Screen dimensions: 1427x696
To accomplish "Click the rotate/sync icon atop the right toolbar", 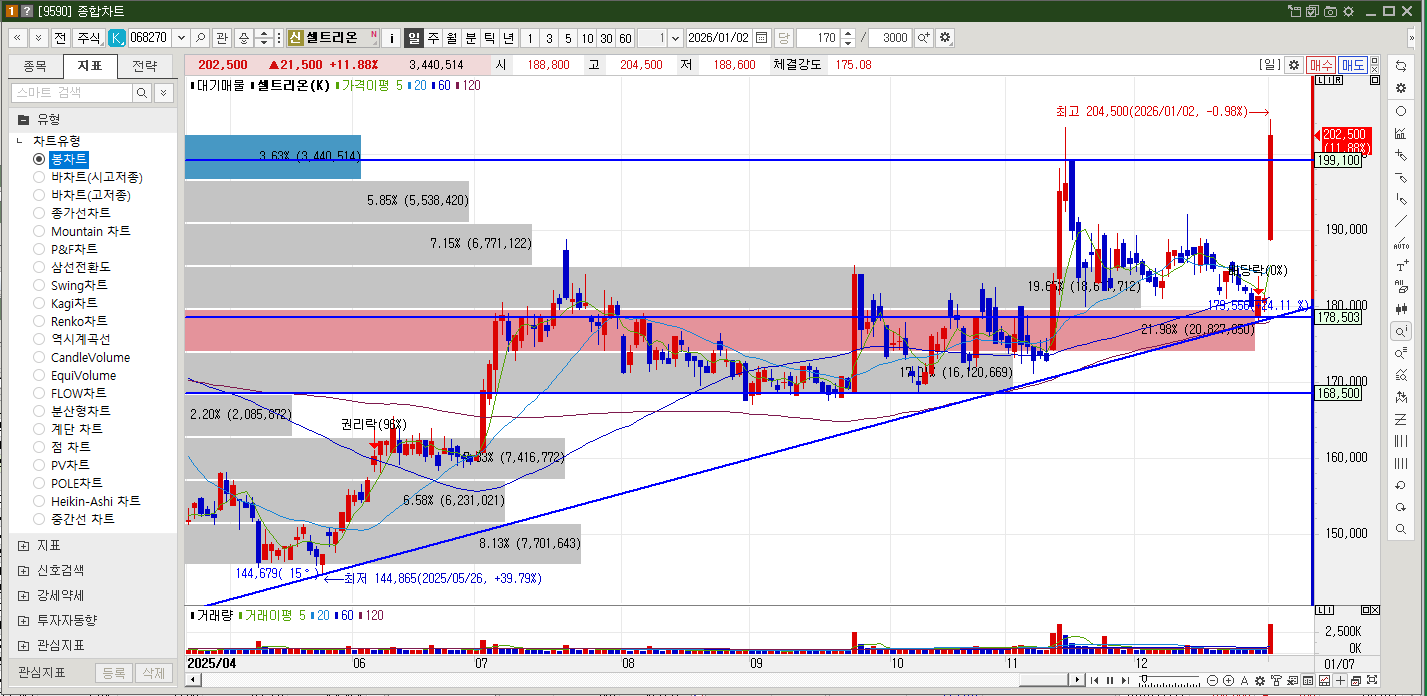I will point(1401,65).
